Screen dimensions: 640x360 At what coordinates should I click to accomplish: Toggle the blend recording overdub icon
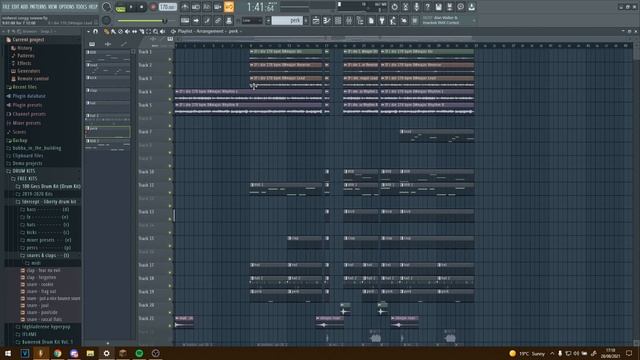pos(218,7)
